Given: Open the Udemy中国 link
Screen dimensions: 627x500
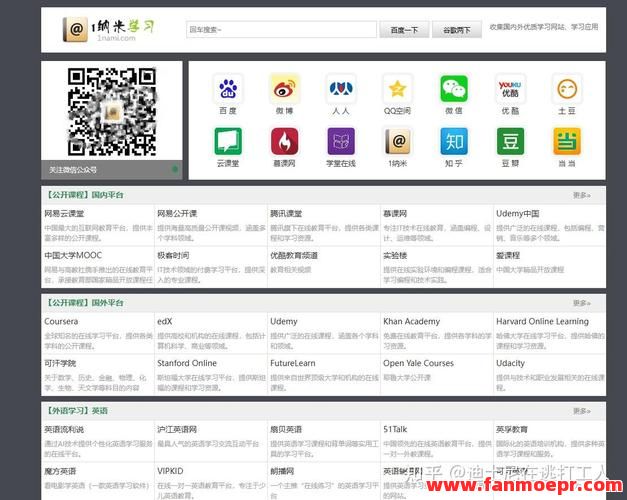Looking at the screenshot, I should click(517, 214).
